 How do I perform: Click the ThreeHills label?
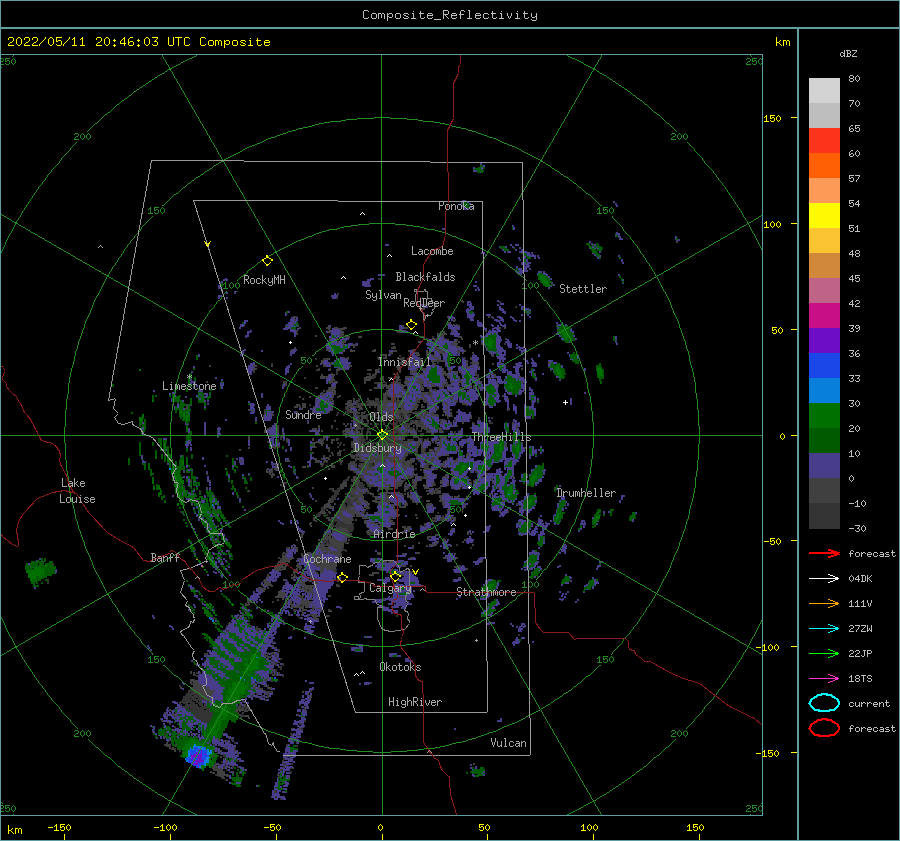click(x=502, y=437)
